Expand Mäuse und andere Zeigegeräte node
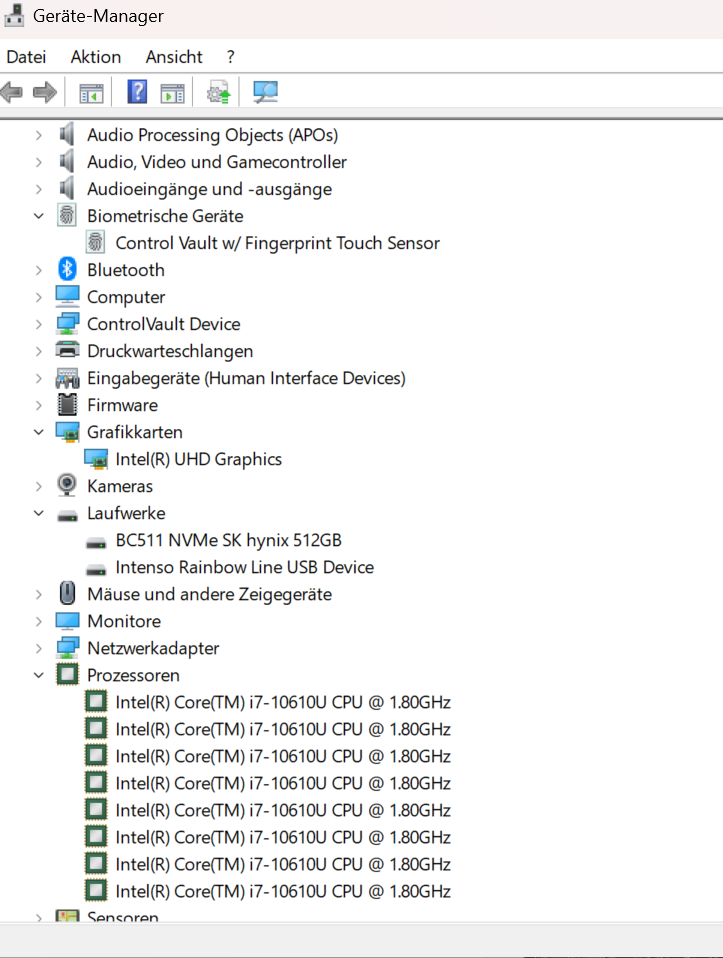Viewport: 723px width, 958px height. 39,594
